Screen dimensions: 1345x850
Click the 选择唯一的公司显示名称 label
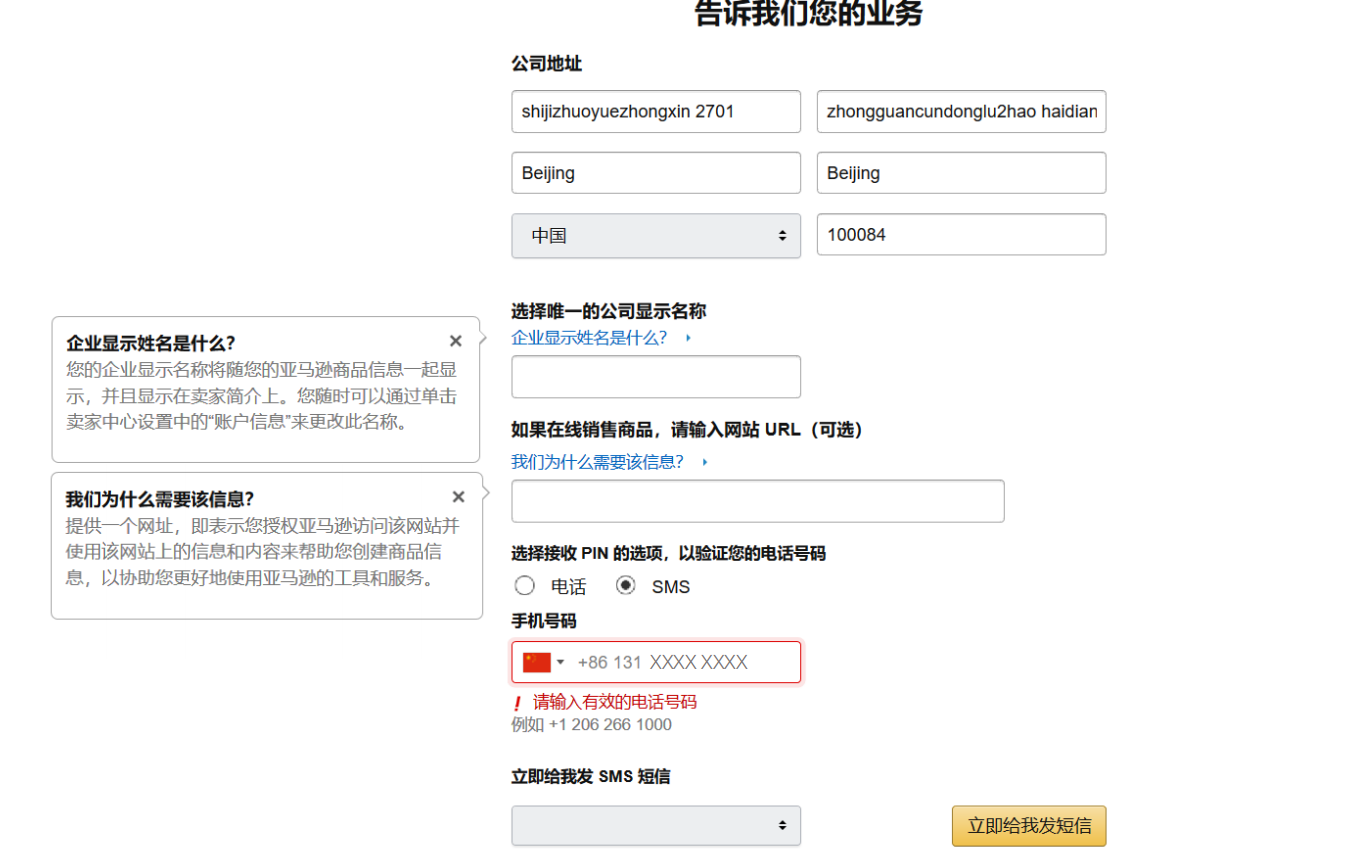[609, 311]
